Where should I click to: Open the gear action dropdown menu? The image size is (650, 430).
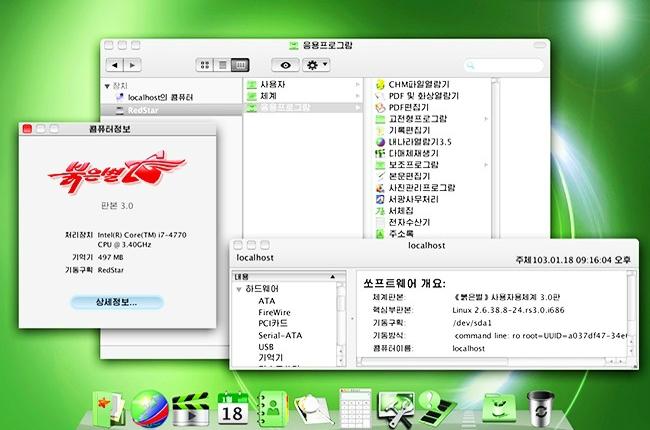(x=318, y=64)
